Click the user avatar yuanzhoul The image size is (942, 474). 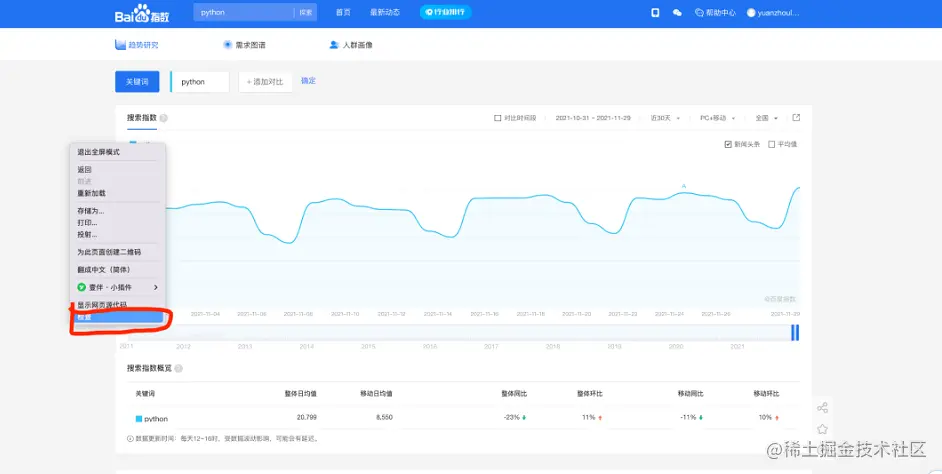[x=751, y=13]
